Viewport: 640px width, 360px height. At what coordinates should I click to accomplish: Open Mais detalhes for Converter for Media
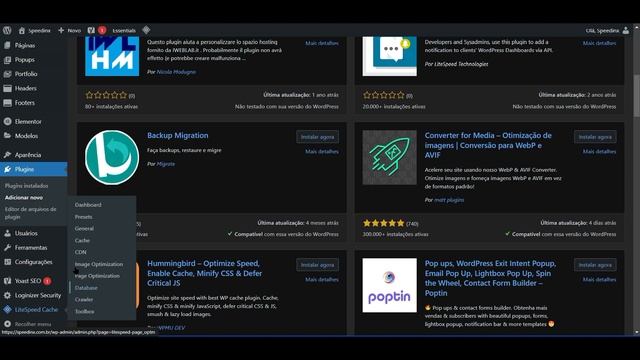point(599,151)
